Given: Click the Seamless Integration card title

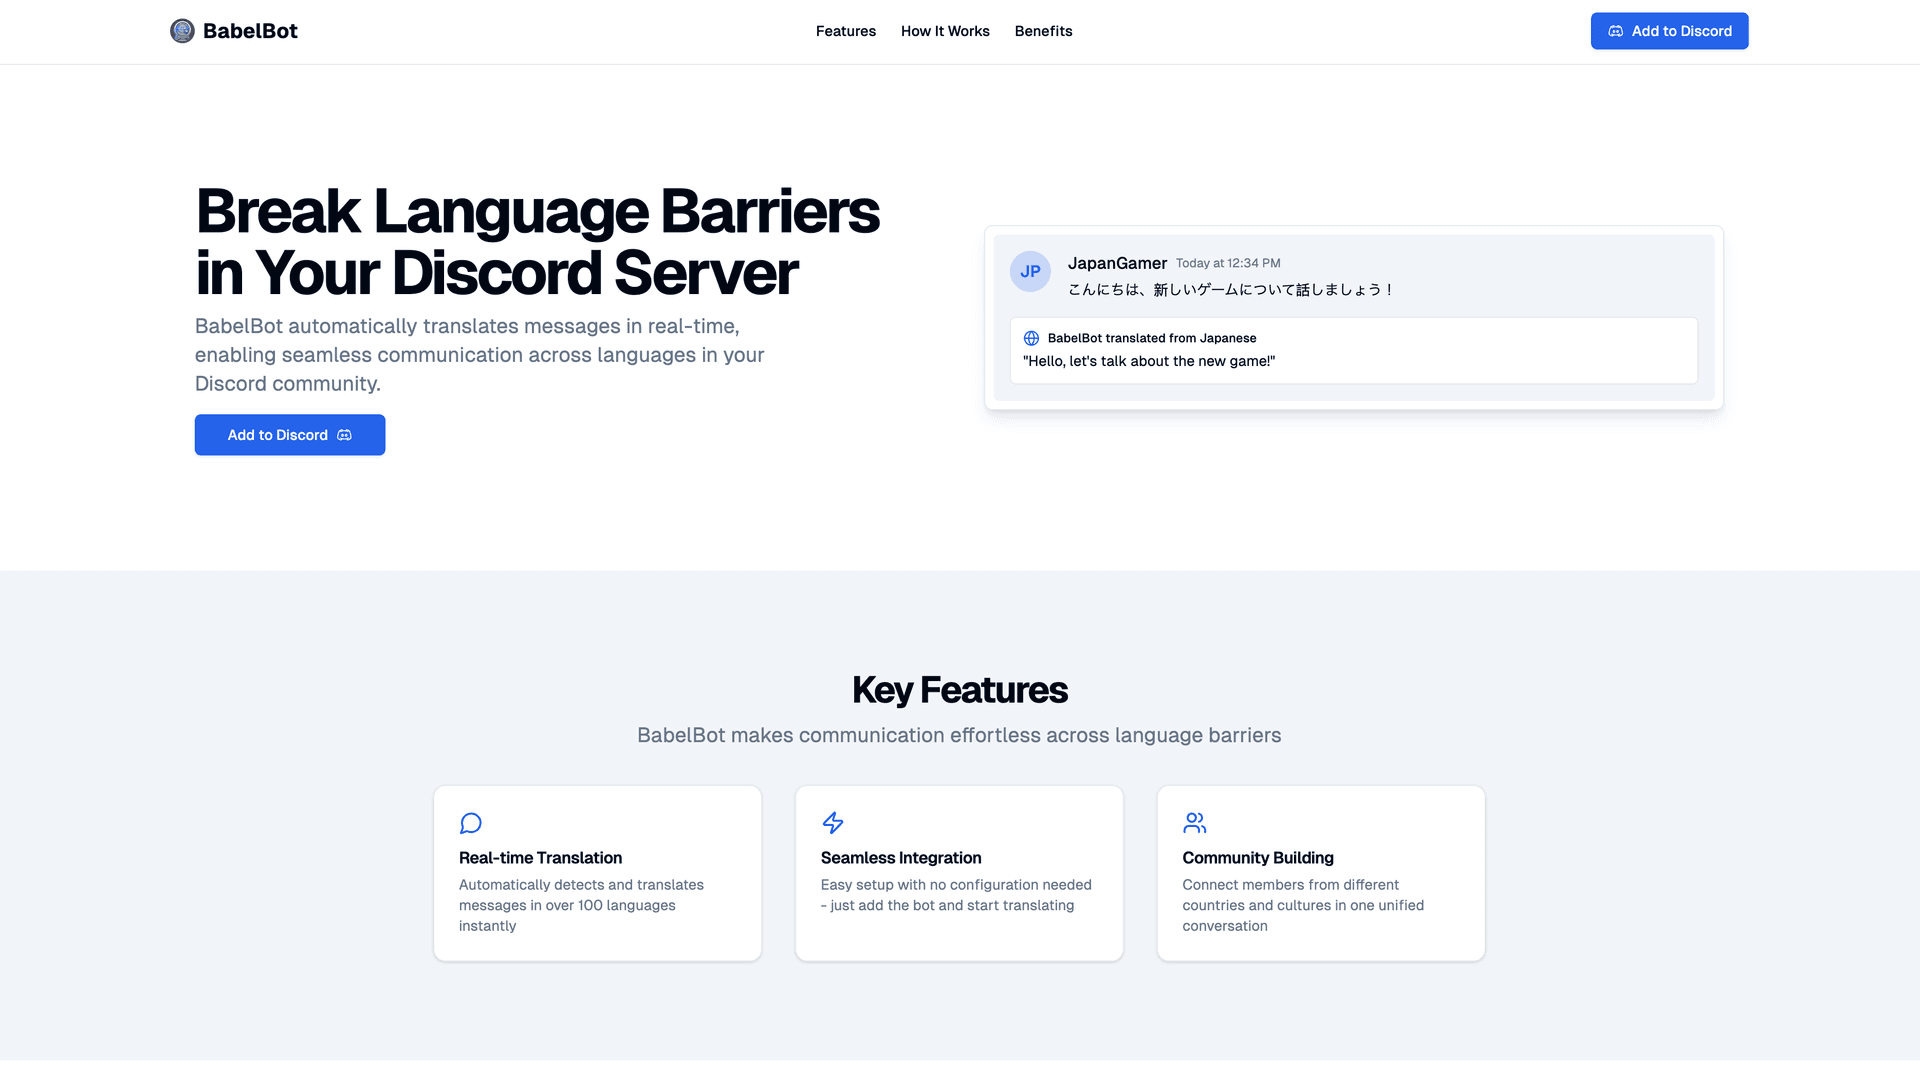Looking at the screenshot, I should tap(901, 858).
